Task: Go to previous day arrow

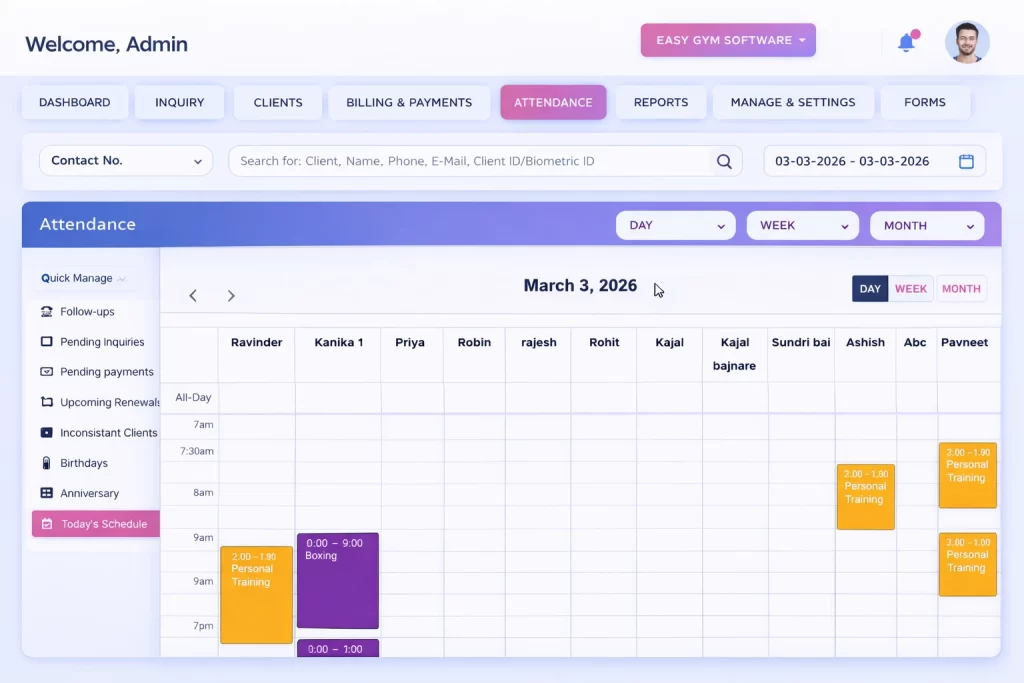Action: (x=193, y=296)
